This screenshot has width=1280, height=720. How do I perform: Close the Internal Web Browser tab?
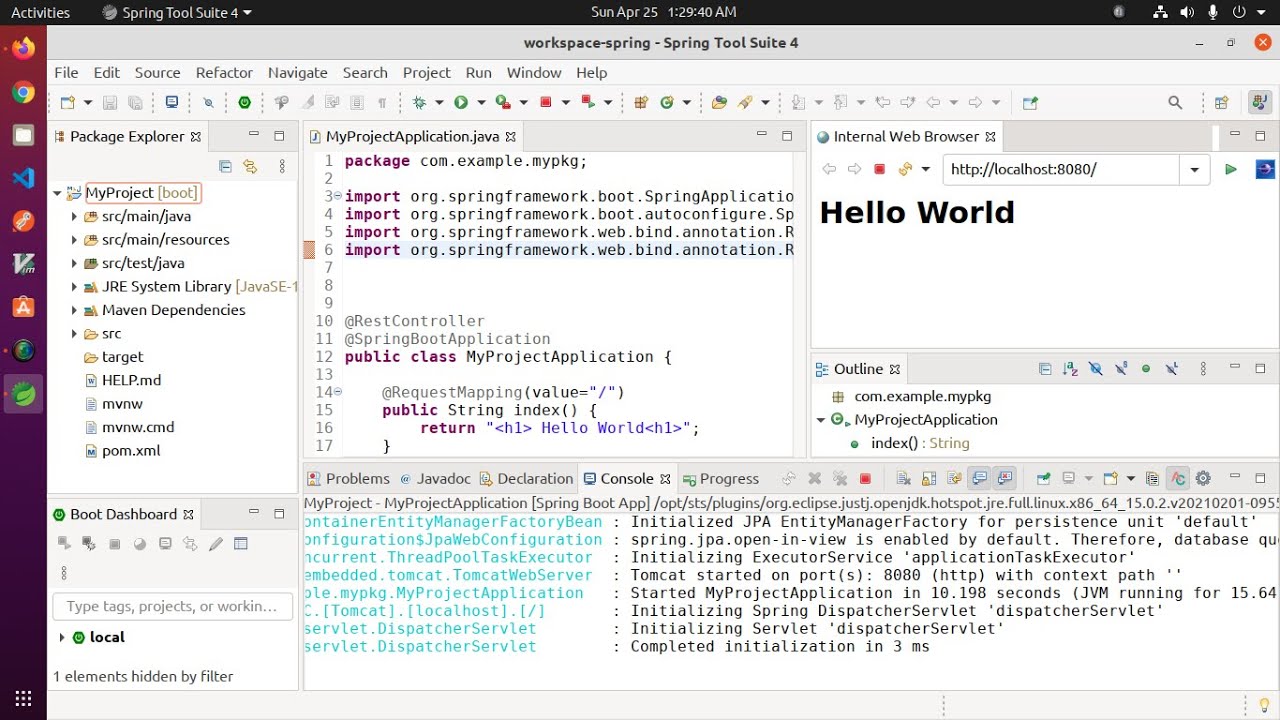pos(990,136)
